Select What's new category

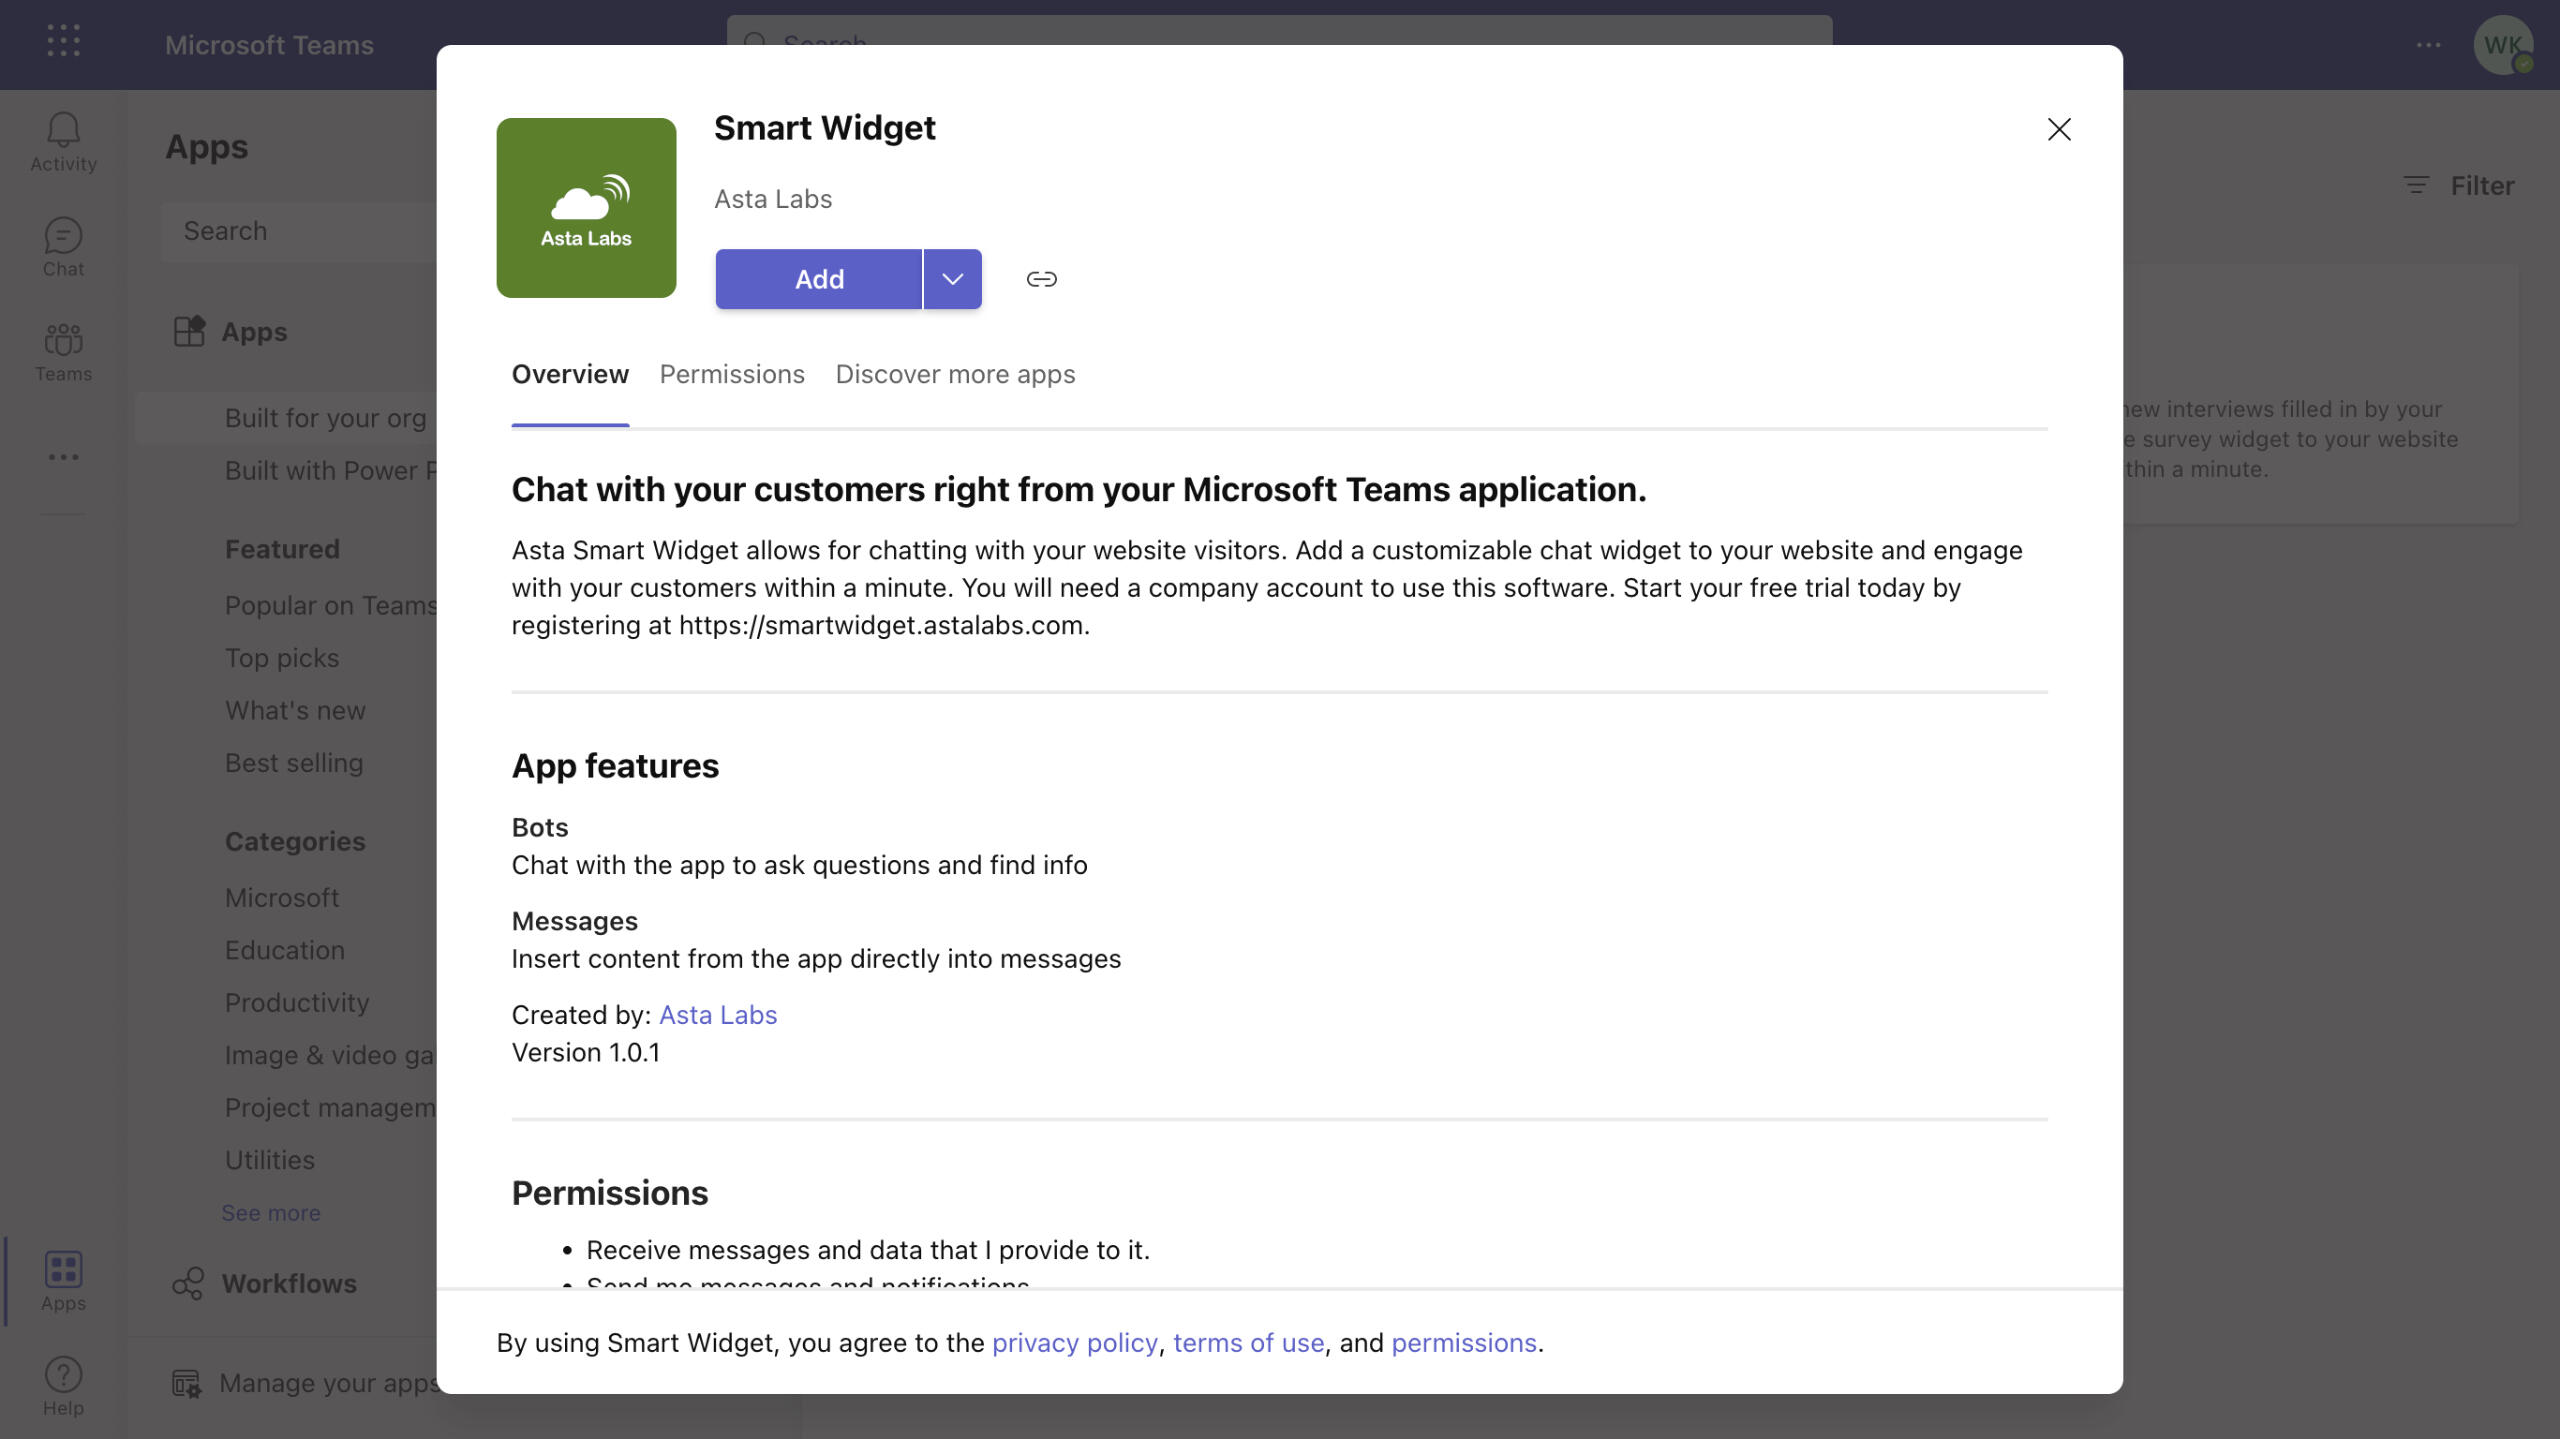(x=295, y=710)
